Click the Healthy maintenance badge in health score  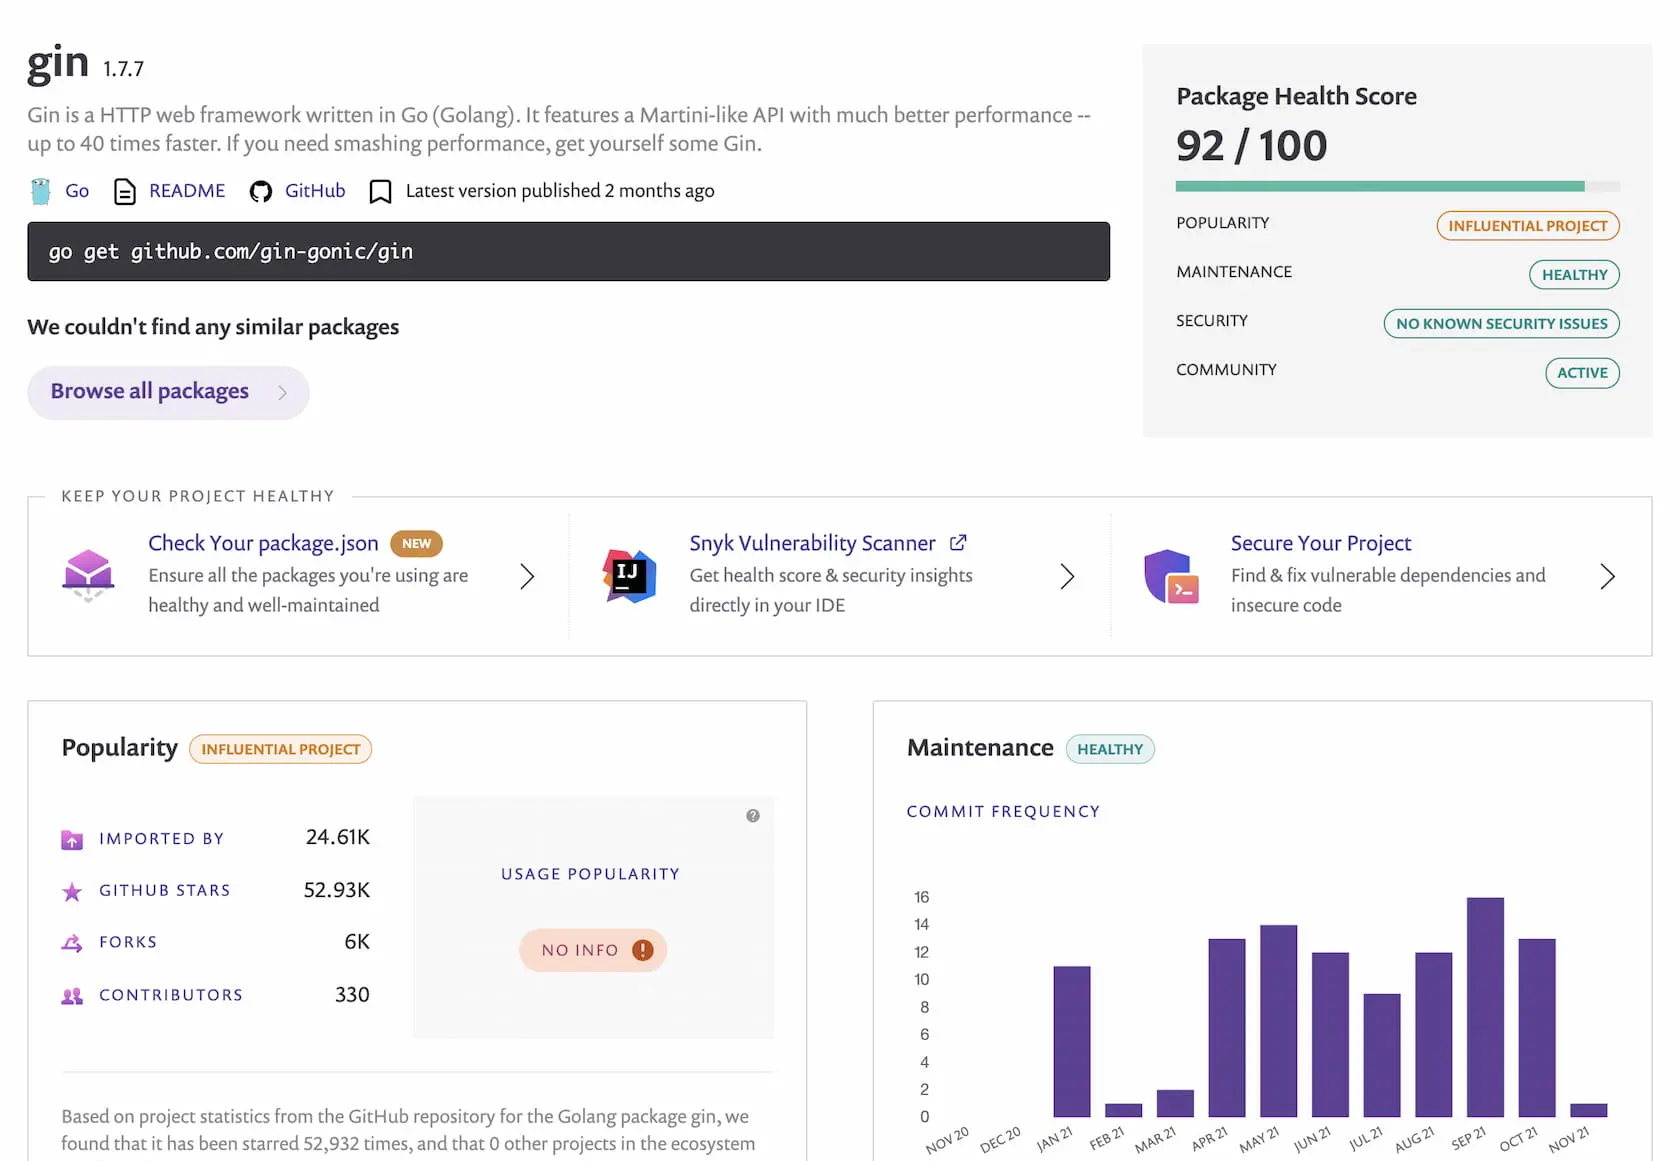click(x=1574, y=275)
